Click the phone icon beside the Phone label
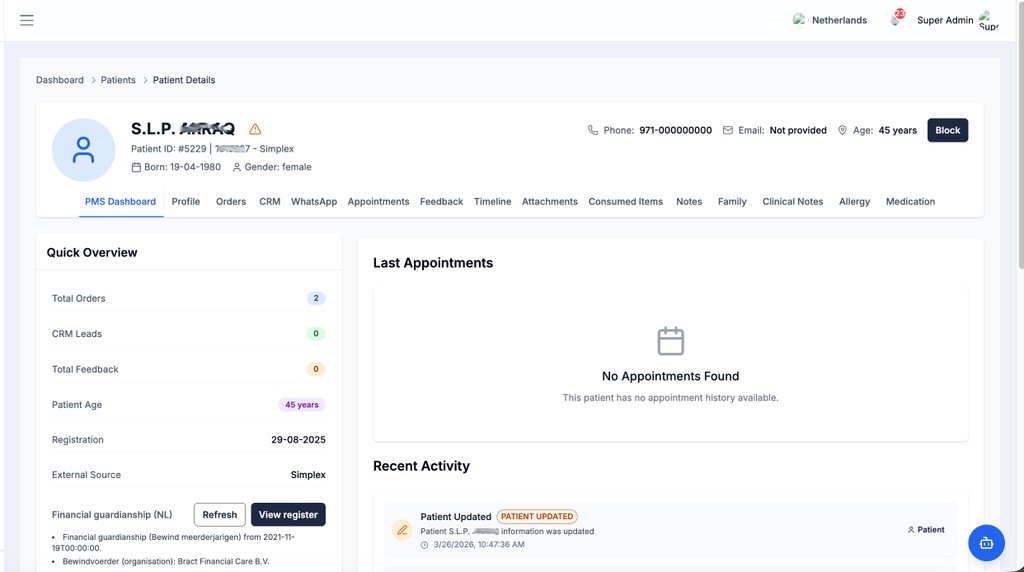The width and height of the screenshot is (1024, 572). click(592, 130)
